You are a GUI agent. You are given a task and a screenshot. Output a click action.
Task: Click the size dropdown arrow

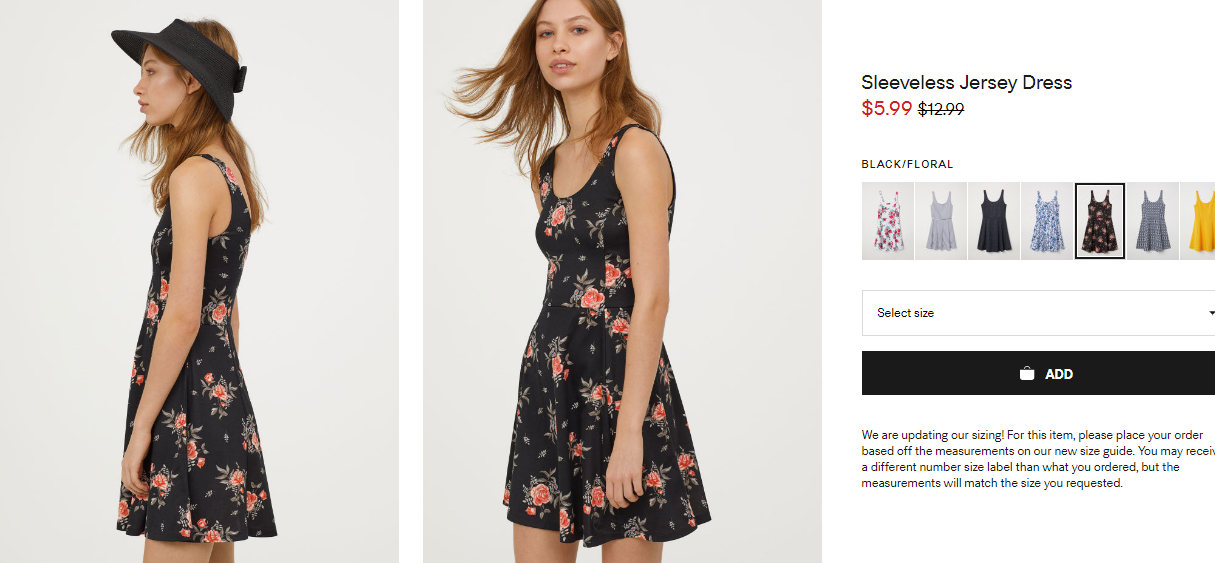click(1211, 313)
